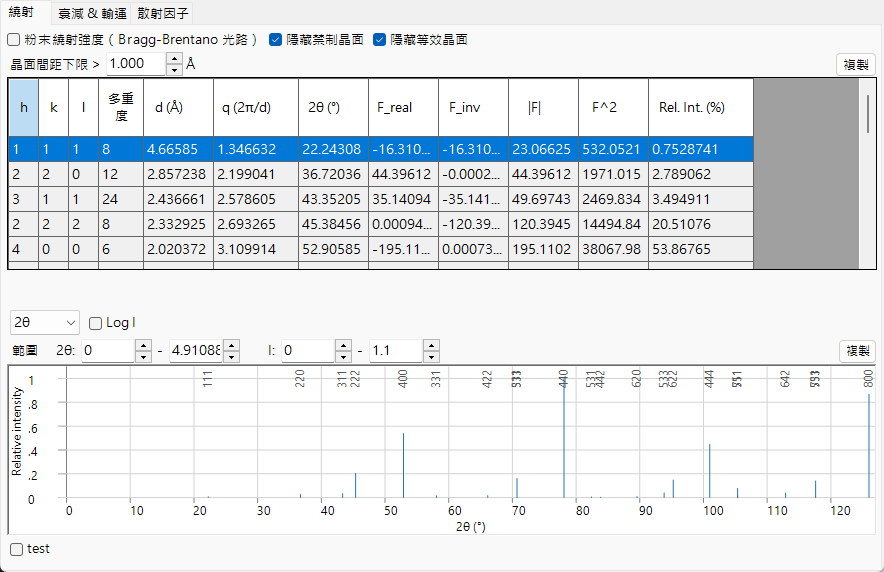
Task: Click the 2θ range maximum field 4.91088
Action: pyautogui.click(x=196, y=351)
